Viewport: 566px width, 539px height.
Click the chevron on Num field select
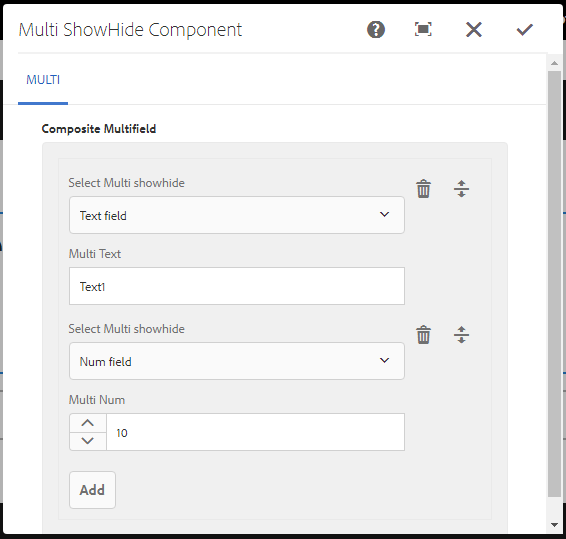(384, 361)
